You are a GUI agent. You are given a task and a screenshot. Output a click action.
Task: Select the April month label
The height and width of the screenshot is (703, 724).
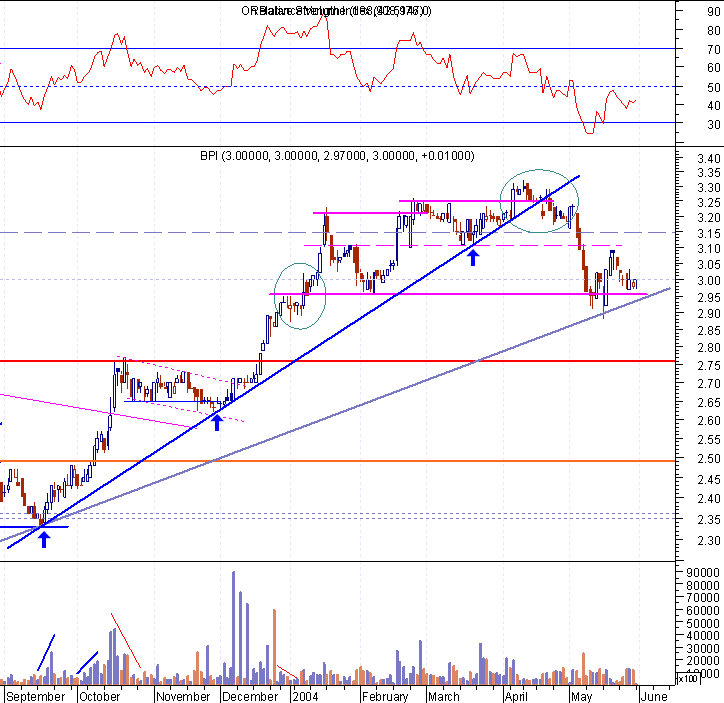[516, 696]
